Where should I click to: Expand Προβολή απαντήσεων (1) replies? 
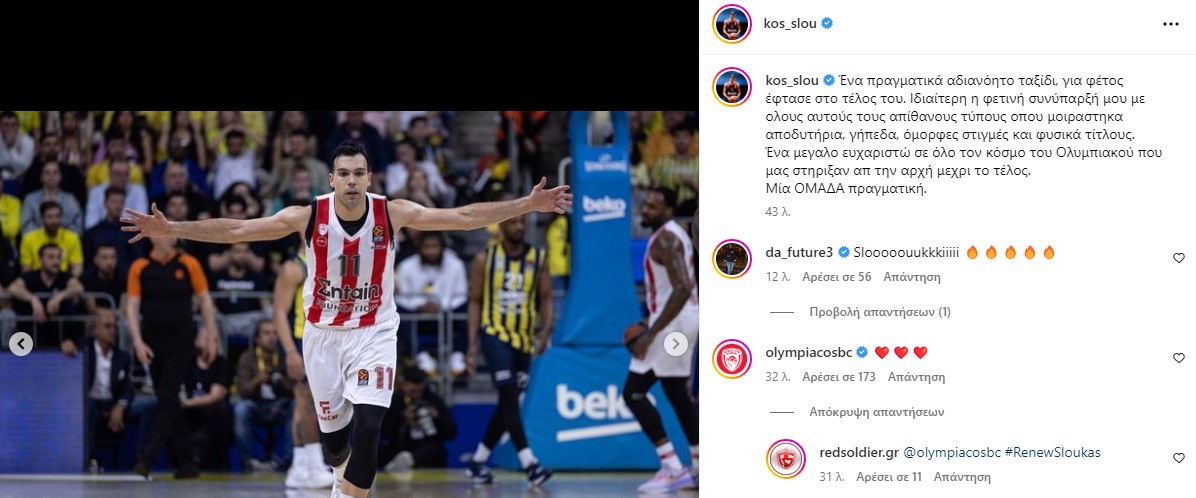[x=879, y=312]
